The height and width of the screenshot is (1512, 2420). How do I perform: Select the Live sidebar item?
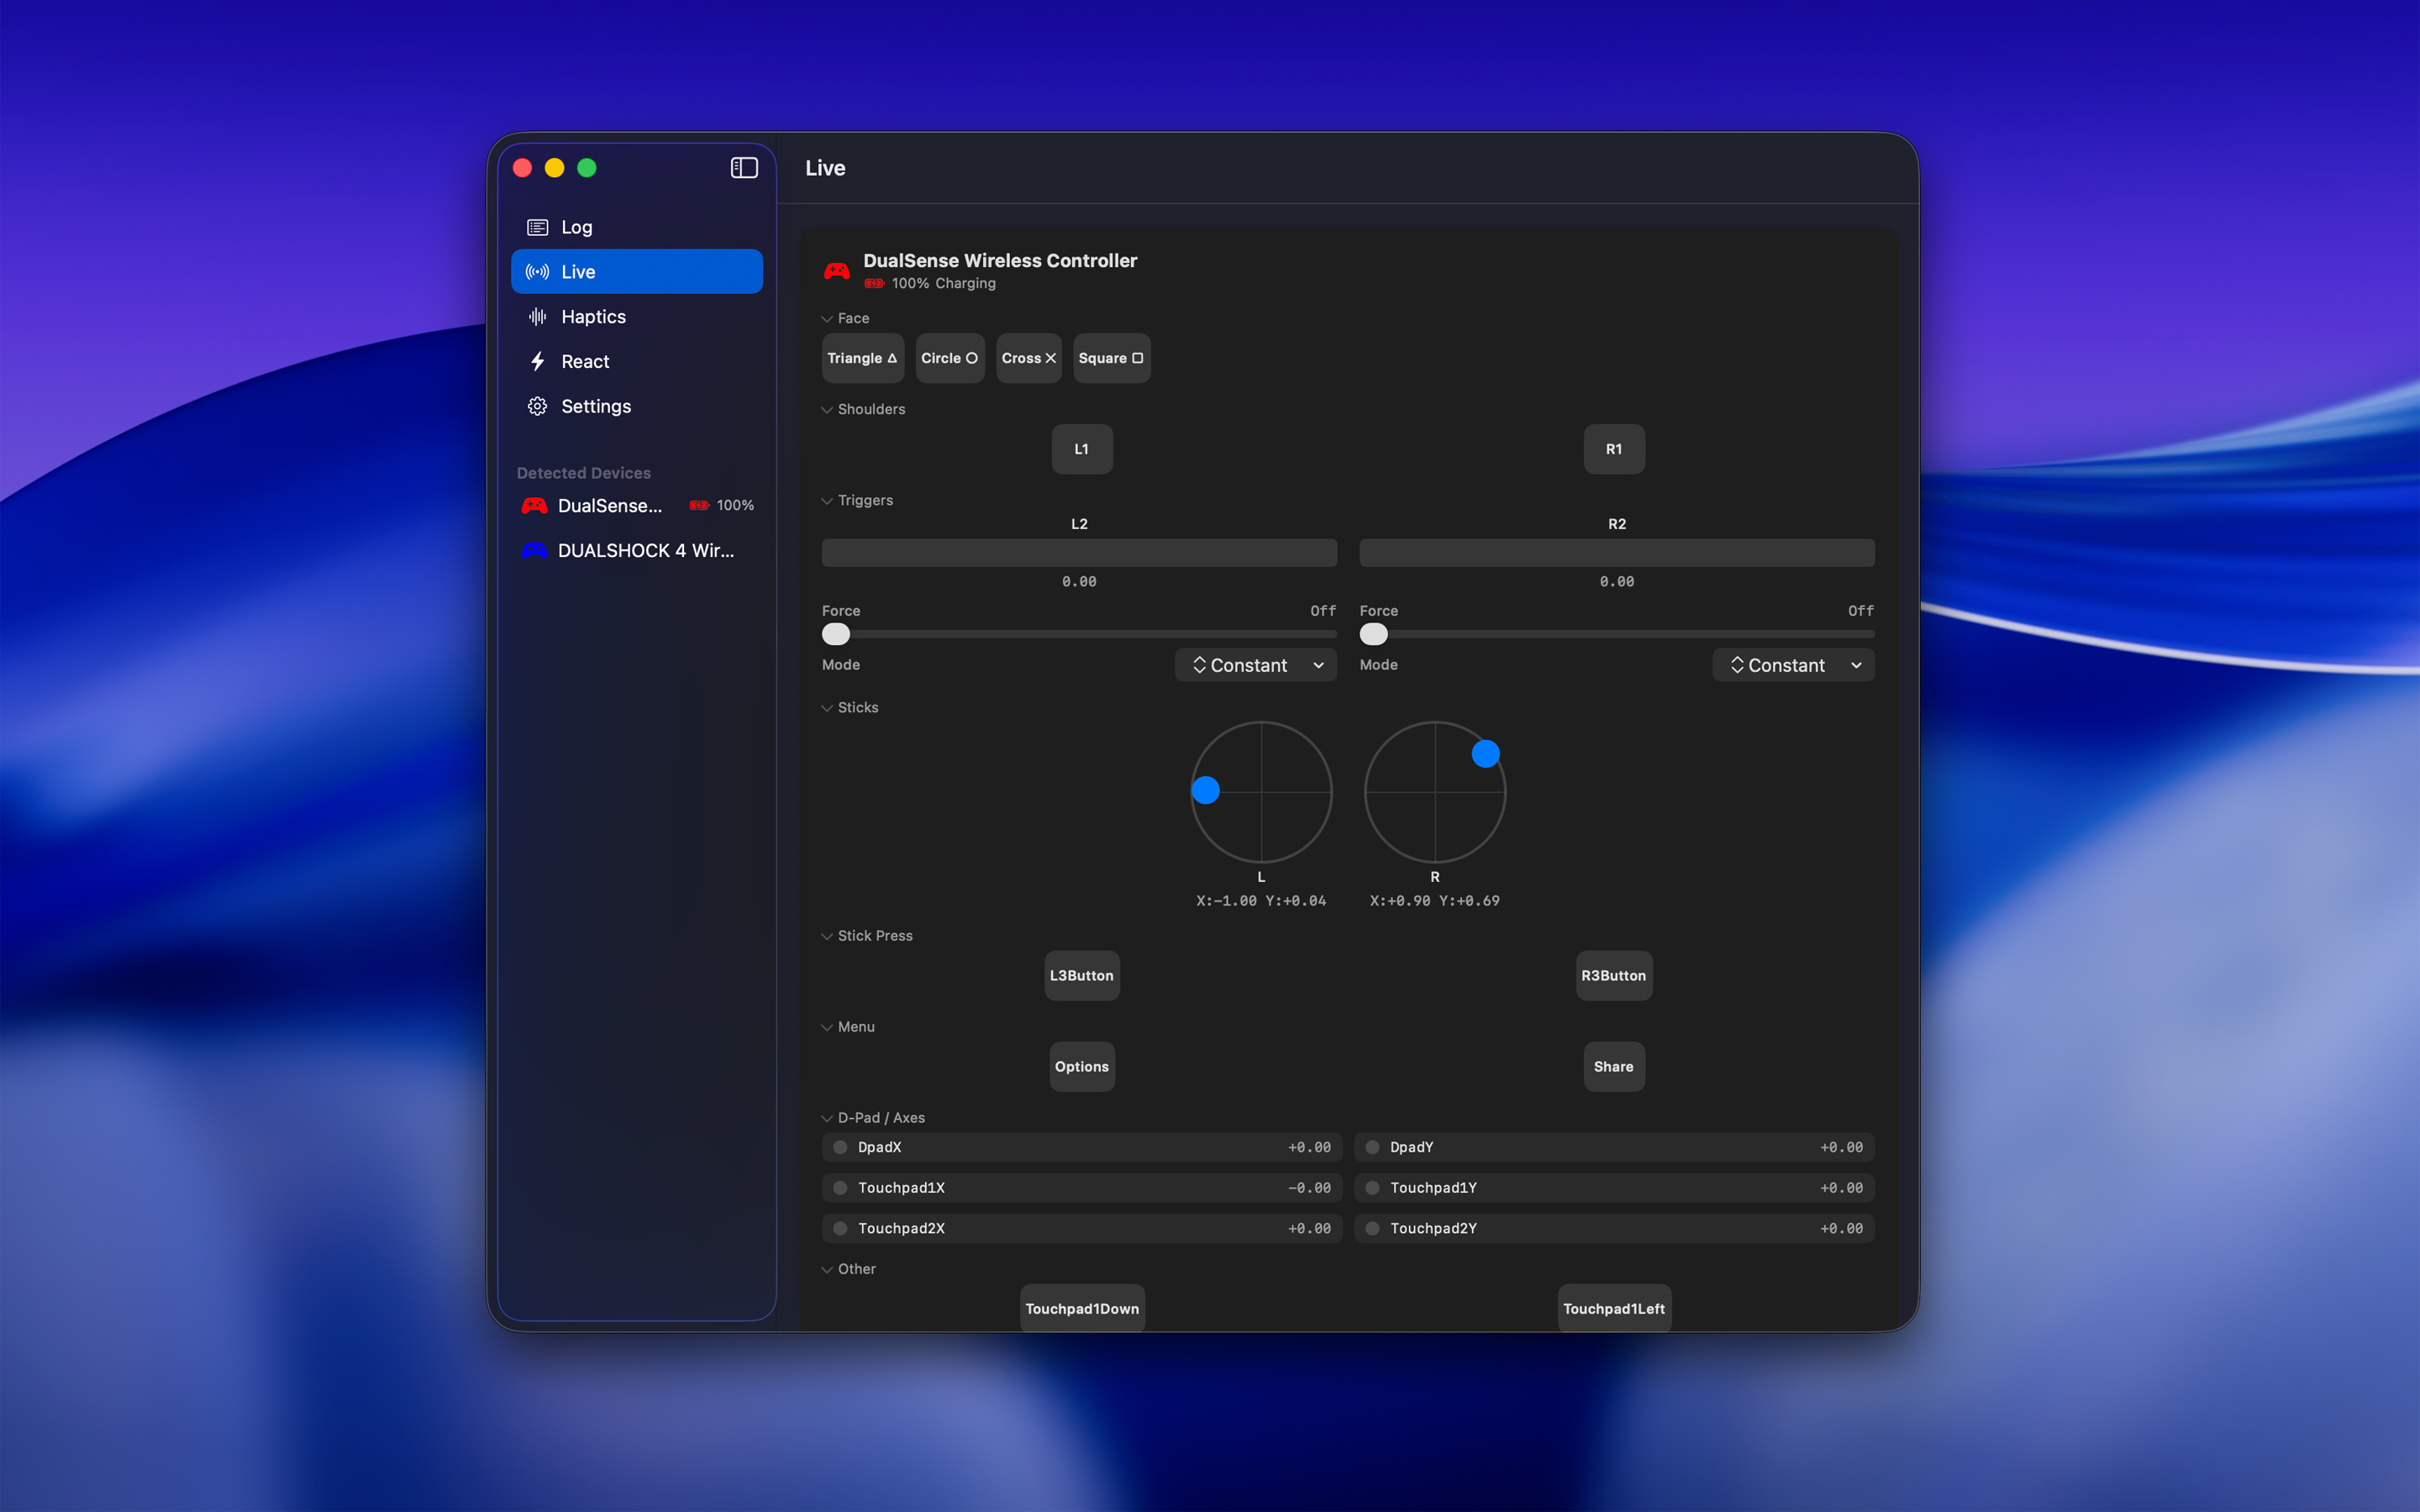[x=637, y=272]
